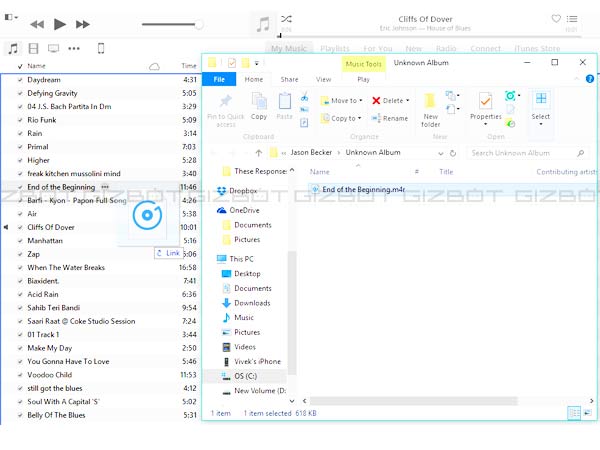
Task: Expand the Copy to dropdown
Action: (x=341, y=118)
